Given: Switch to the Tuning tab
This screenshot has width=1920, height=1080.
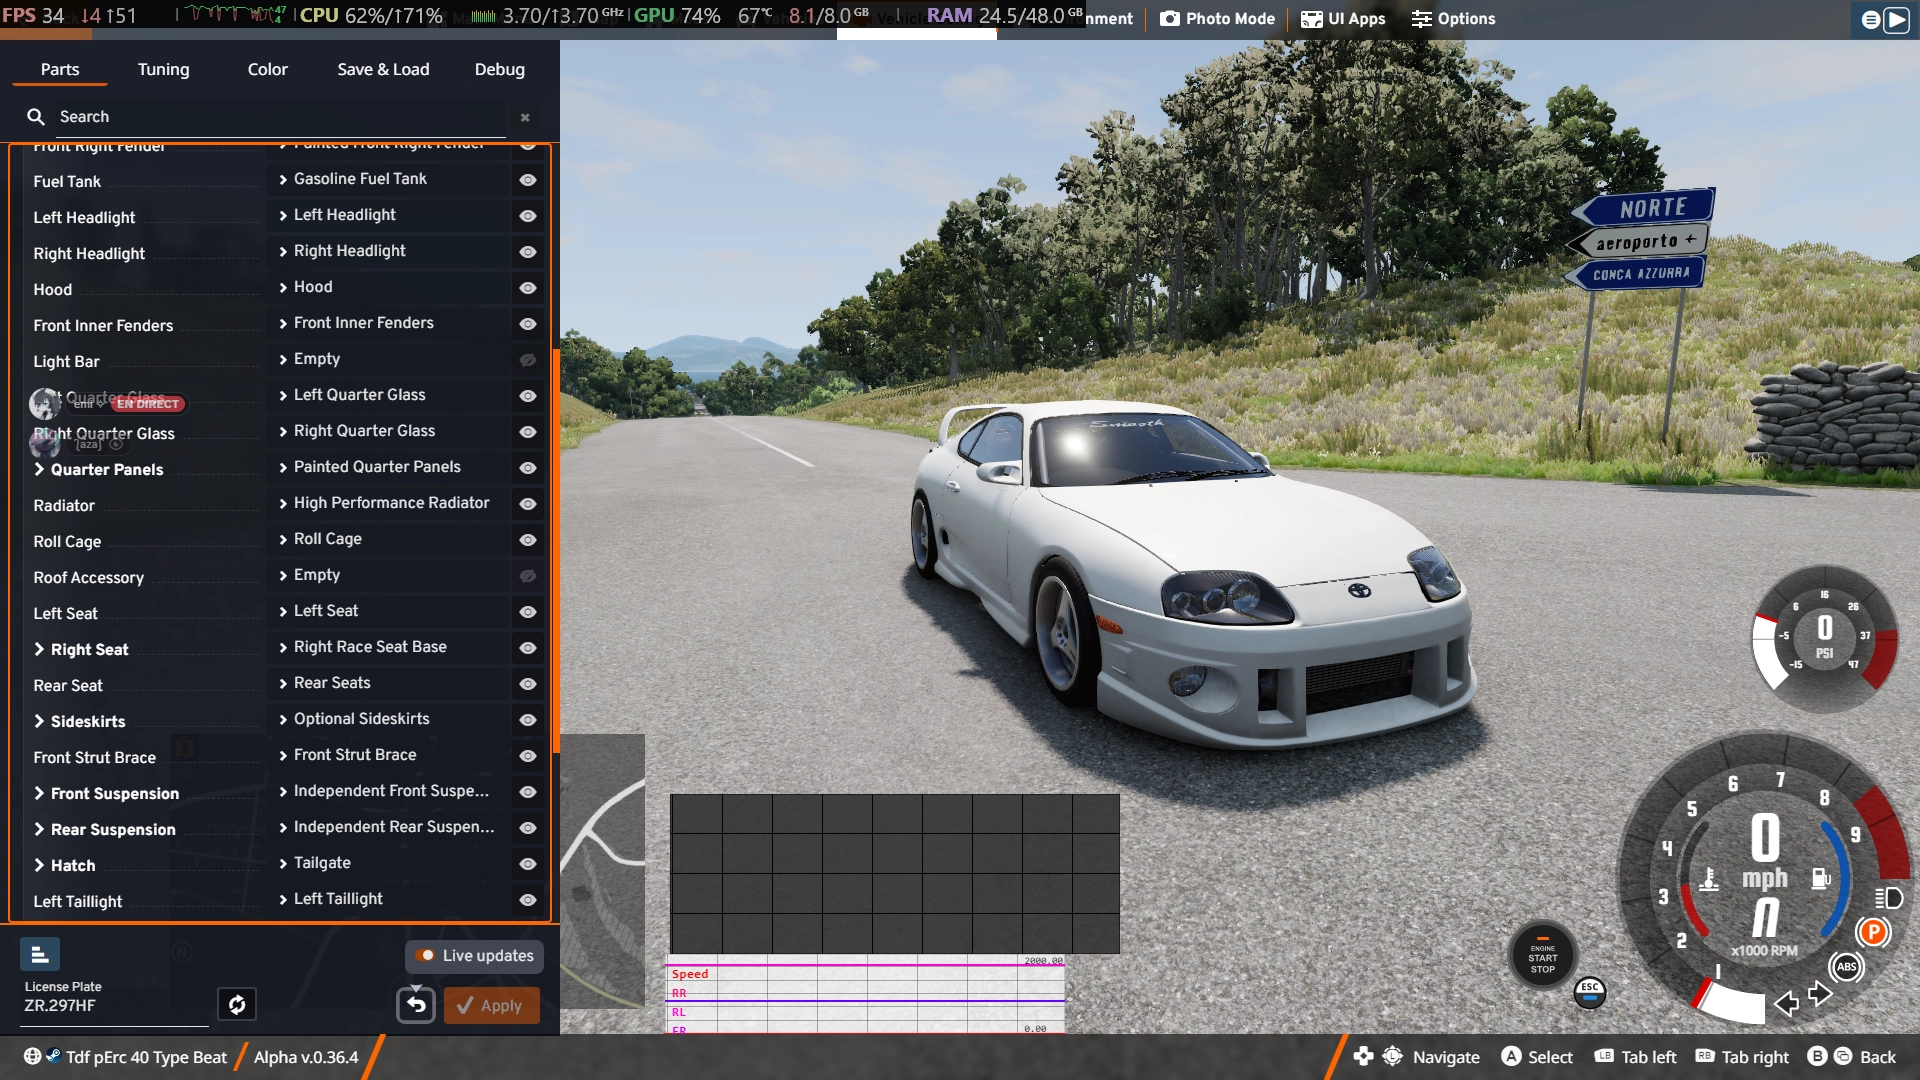Looking at the screenshot, I should [x=163, y=69].
